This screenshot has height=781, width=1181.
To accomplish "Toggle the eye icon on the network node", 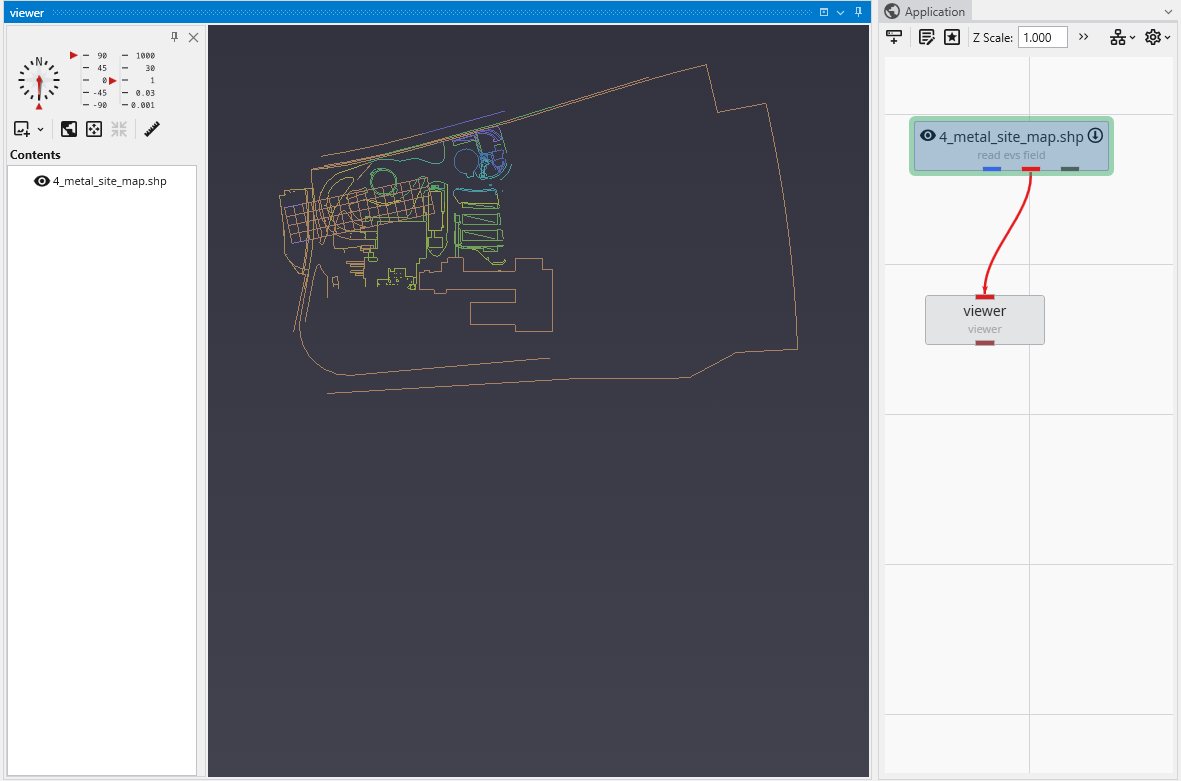I will tap(927, 136).
